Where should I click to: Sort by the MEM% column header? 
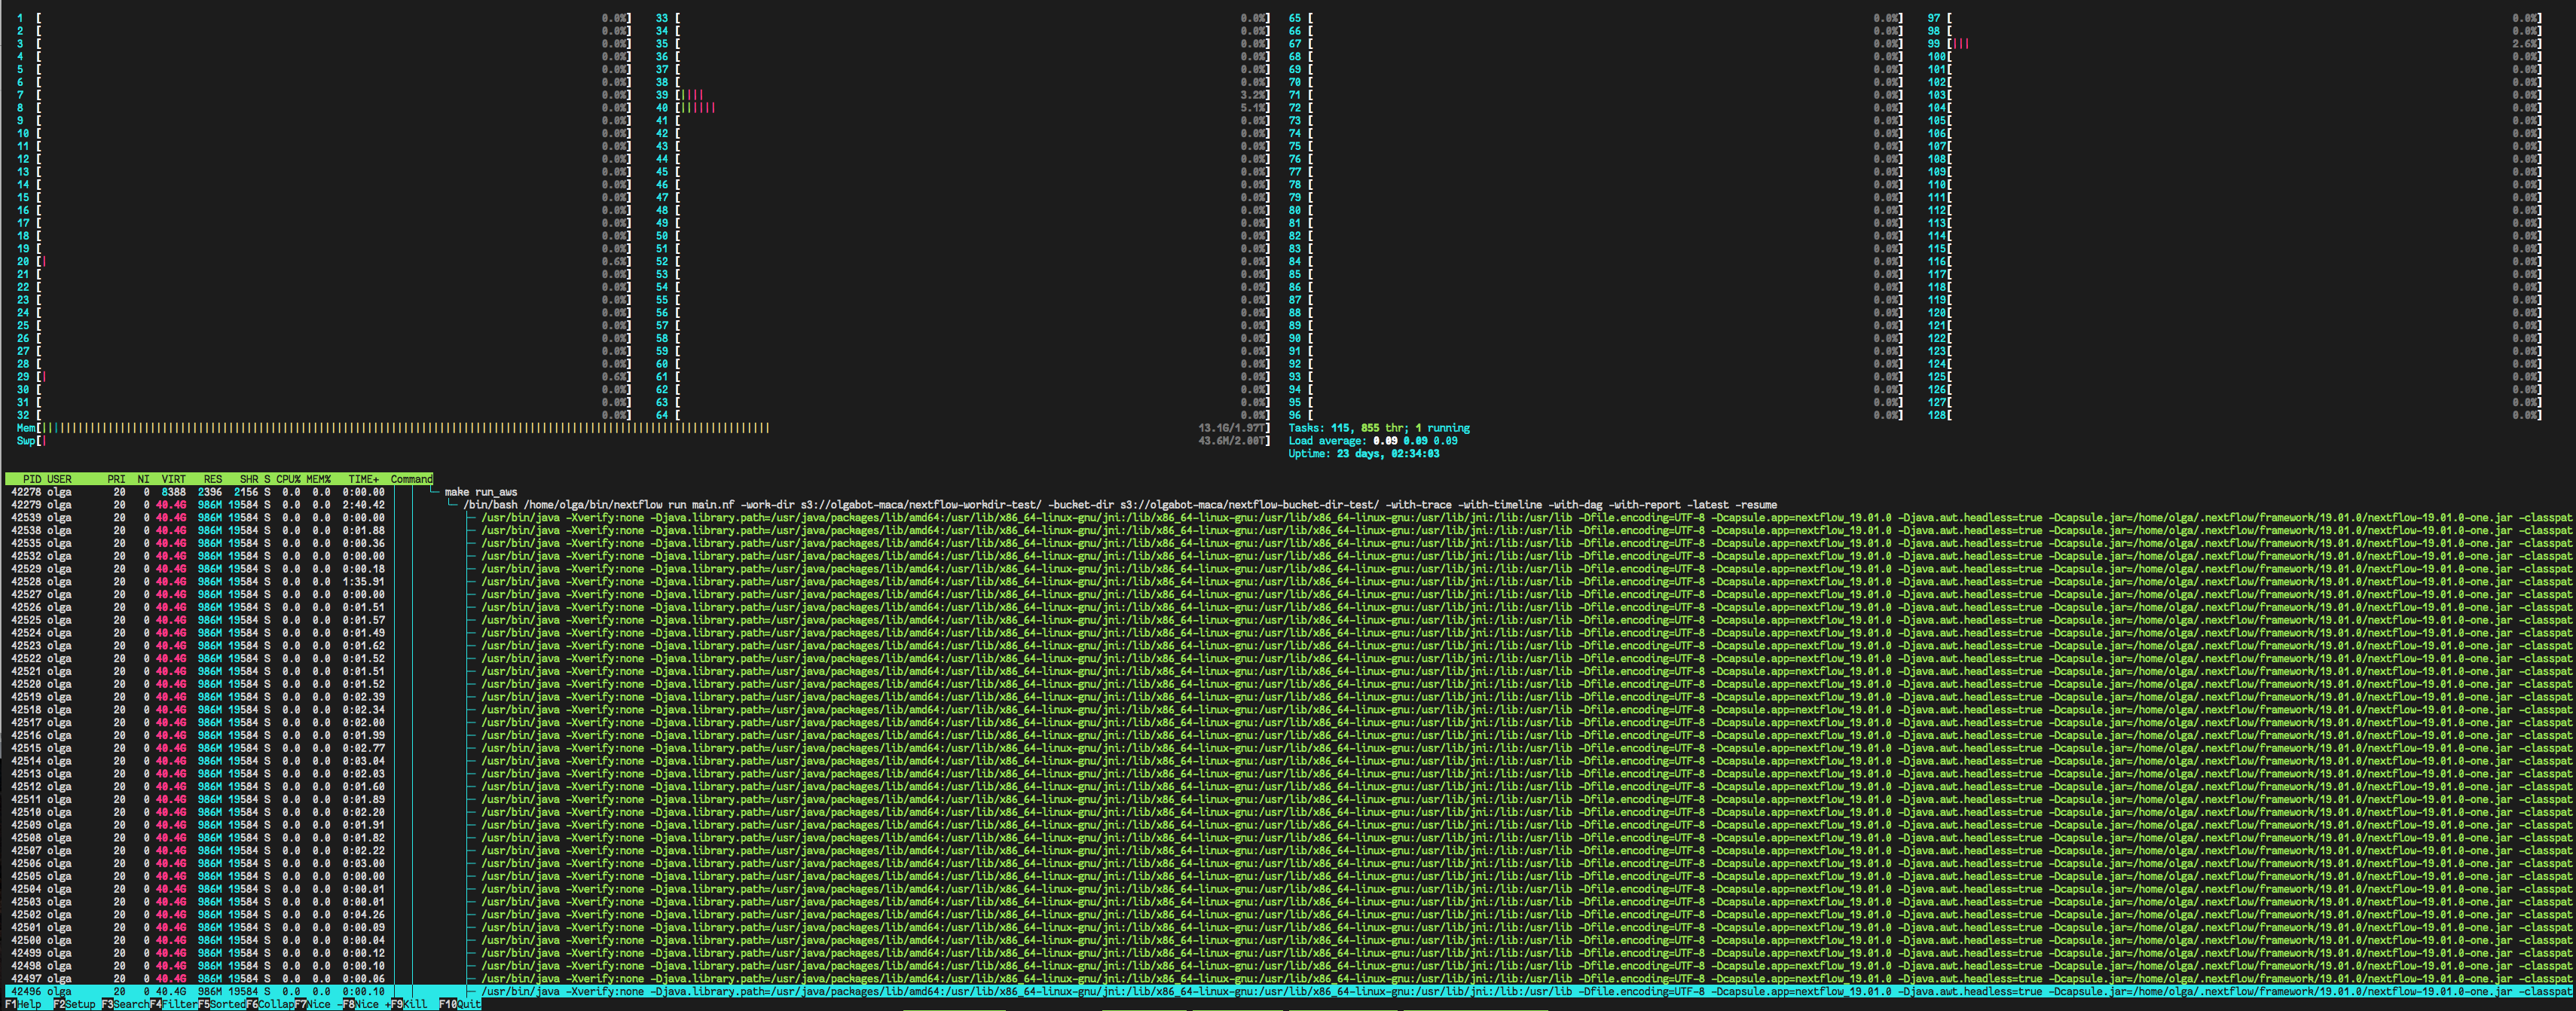318,479
